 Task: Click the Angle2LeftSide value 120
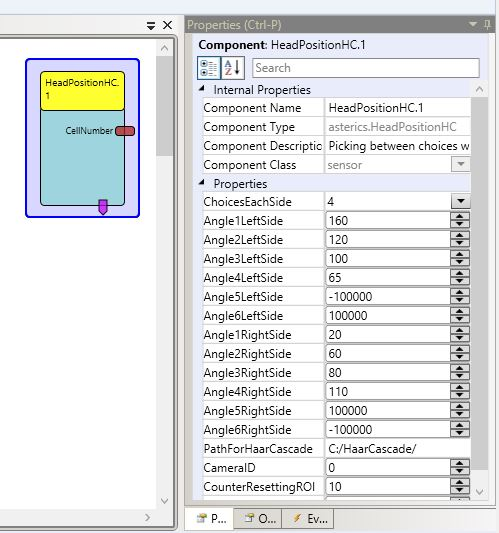[388, 240]
